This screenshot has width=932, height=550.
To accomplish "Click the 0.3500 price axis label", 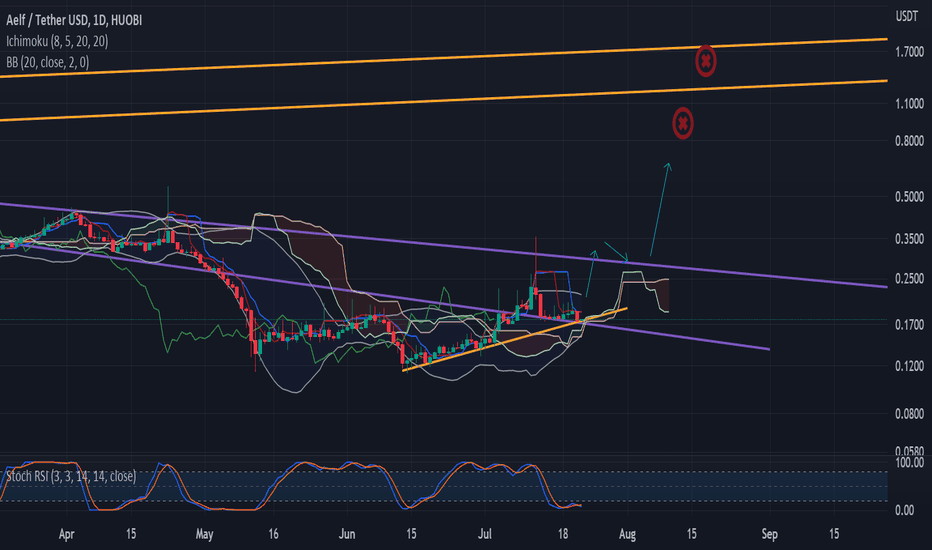I will pos(909,239).
